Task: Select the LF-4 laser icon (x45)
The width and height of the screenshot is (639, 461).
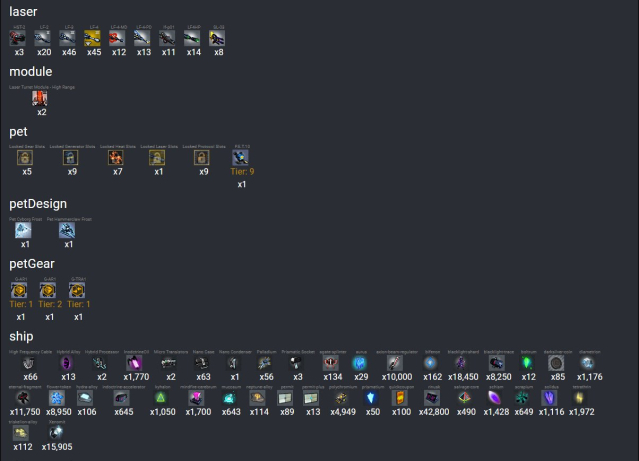Action: coord(93,38)
